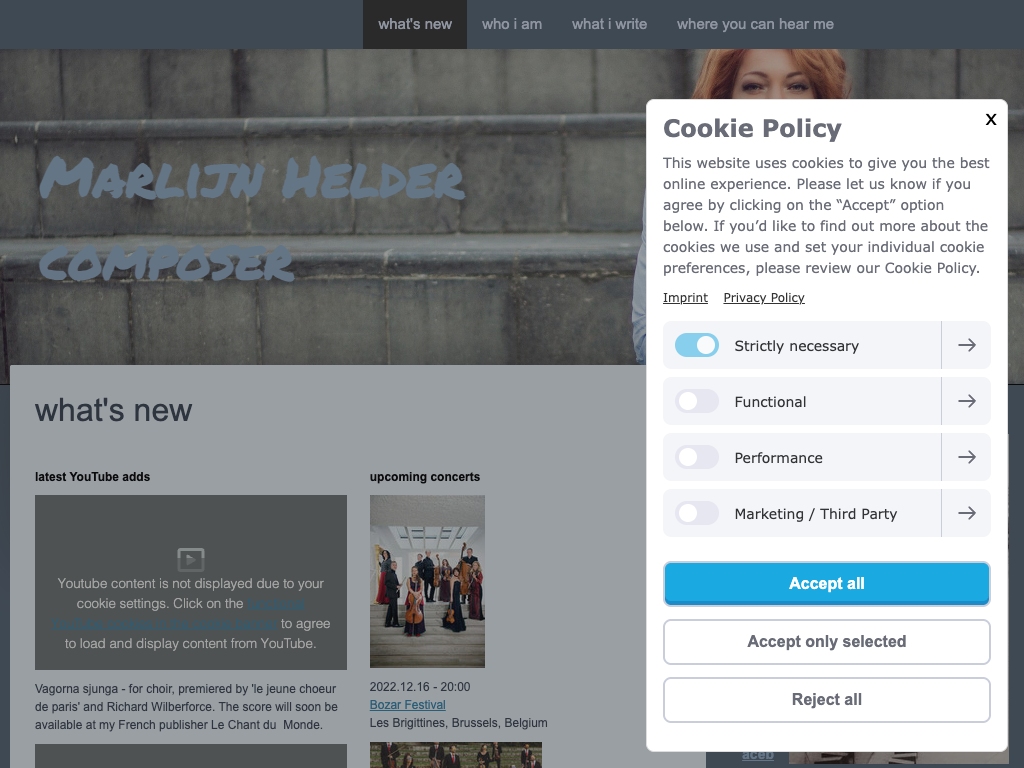
Task: Click Accept only selected button
Action: tap(827, 642)
